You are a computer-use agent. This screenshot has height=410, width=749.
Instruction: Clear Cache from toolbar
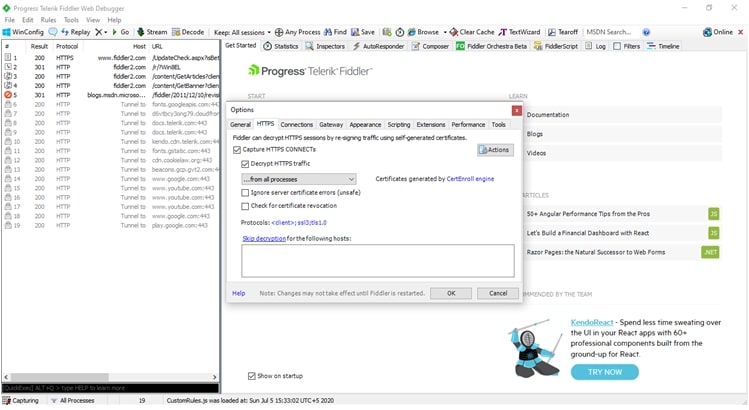[472, 32]
